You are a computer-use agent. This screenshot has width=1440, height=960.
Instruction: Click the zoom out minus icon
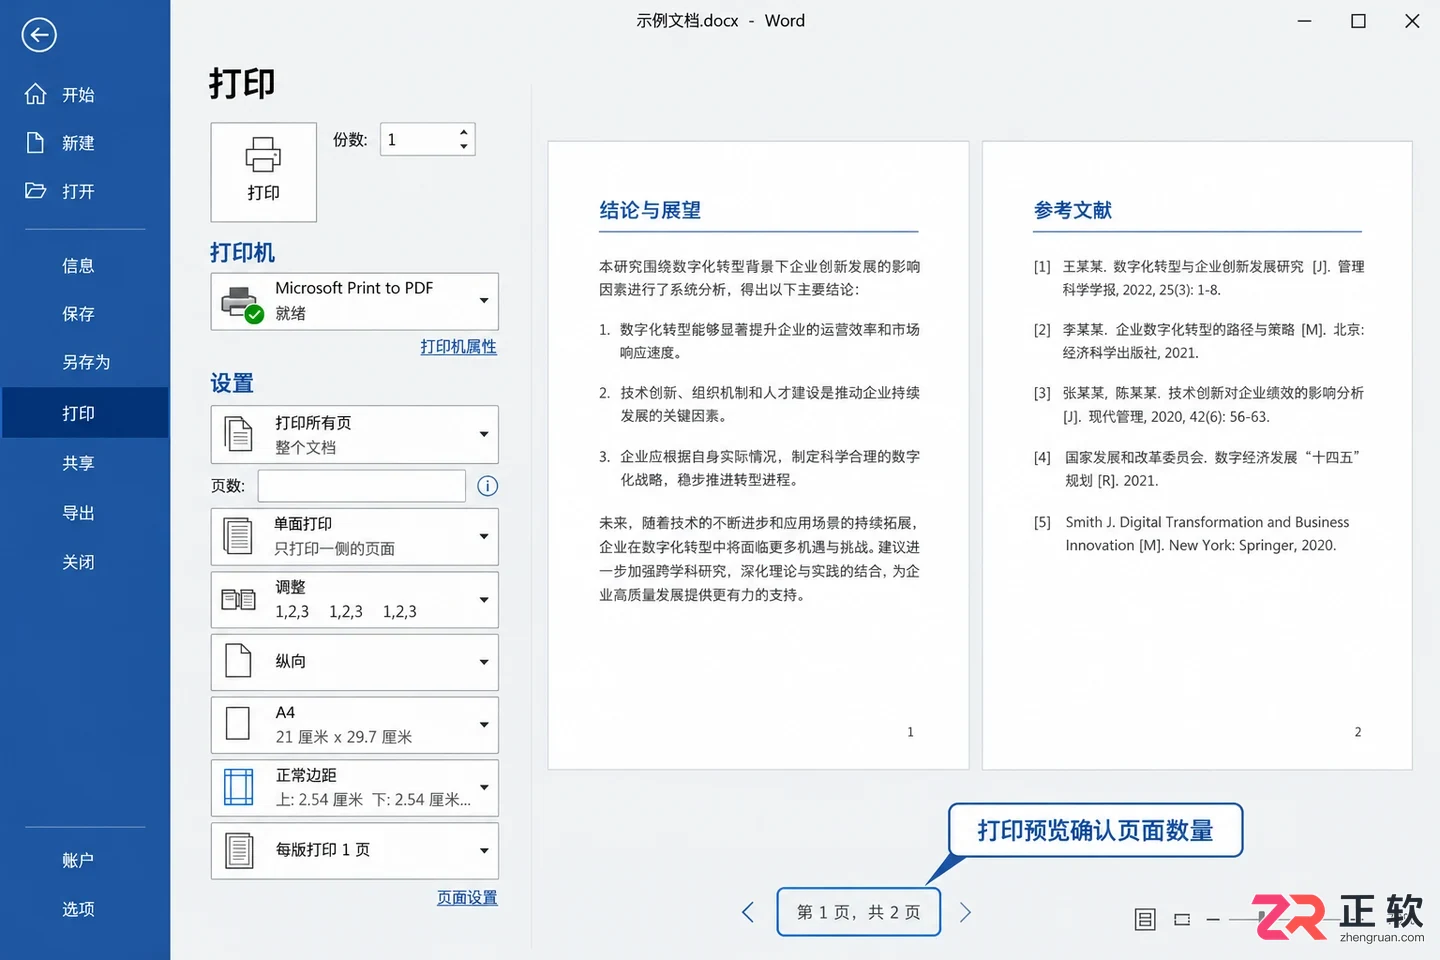point(1213,919)
